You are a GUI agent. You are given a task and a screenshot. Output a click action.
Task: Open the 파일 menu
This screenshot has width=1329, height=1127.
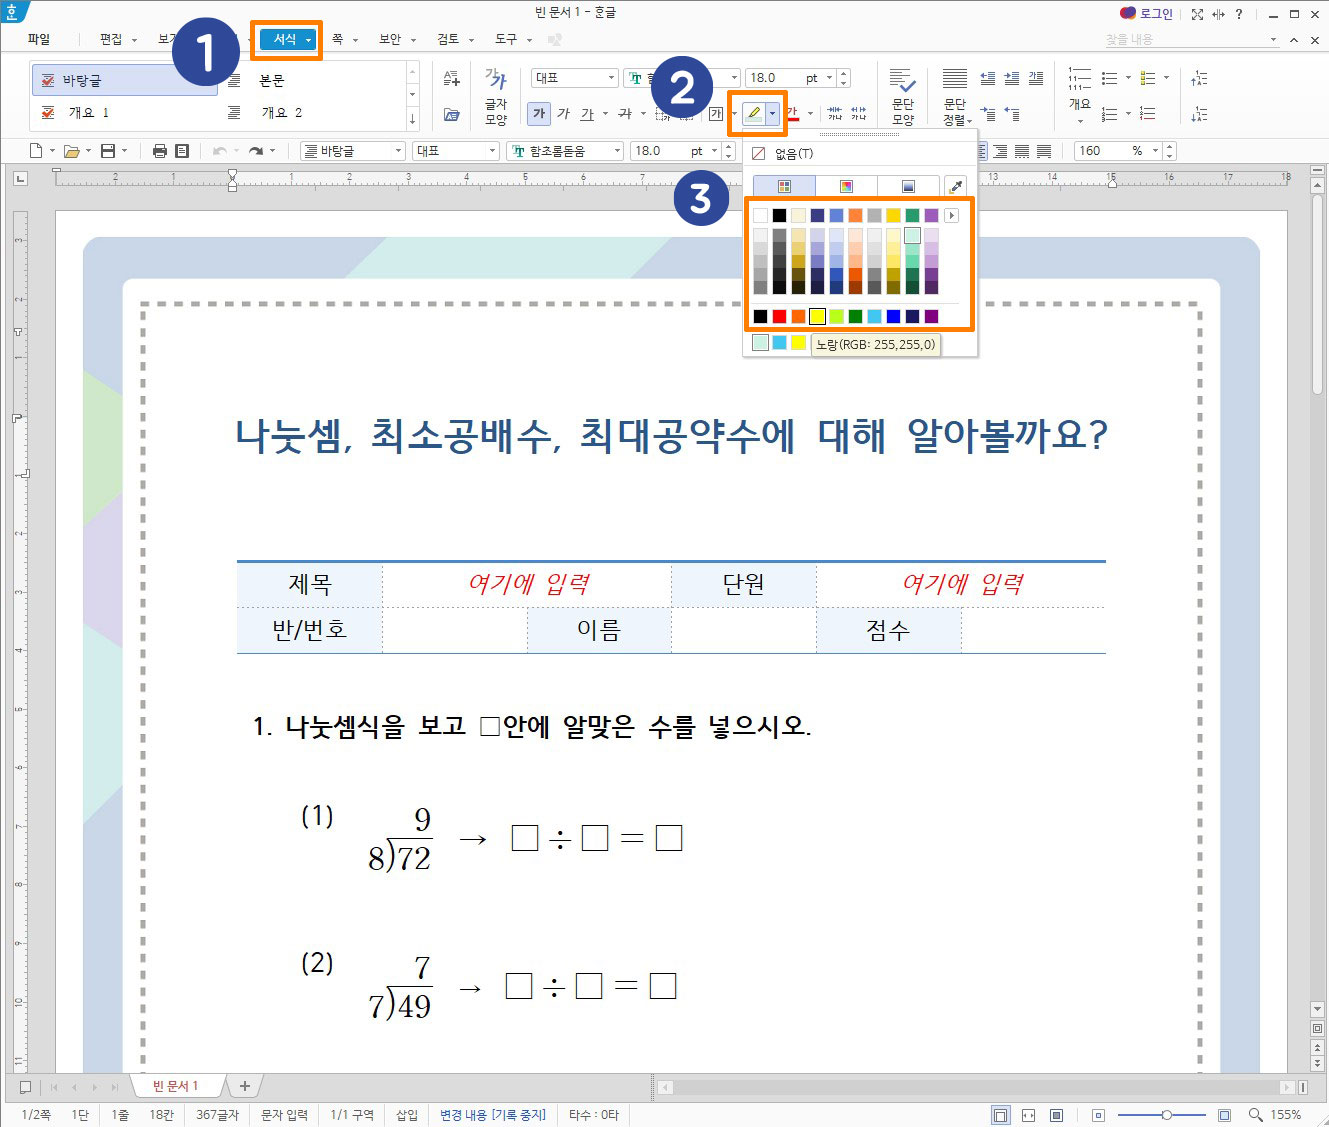(38, 39)
